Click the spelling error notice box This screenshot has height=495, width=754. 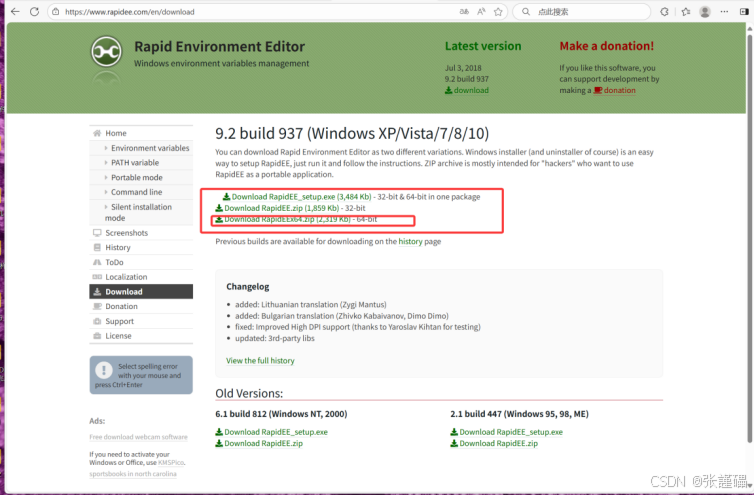pos(141,375)
